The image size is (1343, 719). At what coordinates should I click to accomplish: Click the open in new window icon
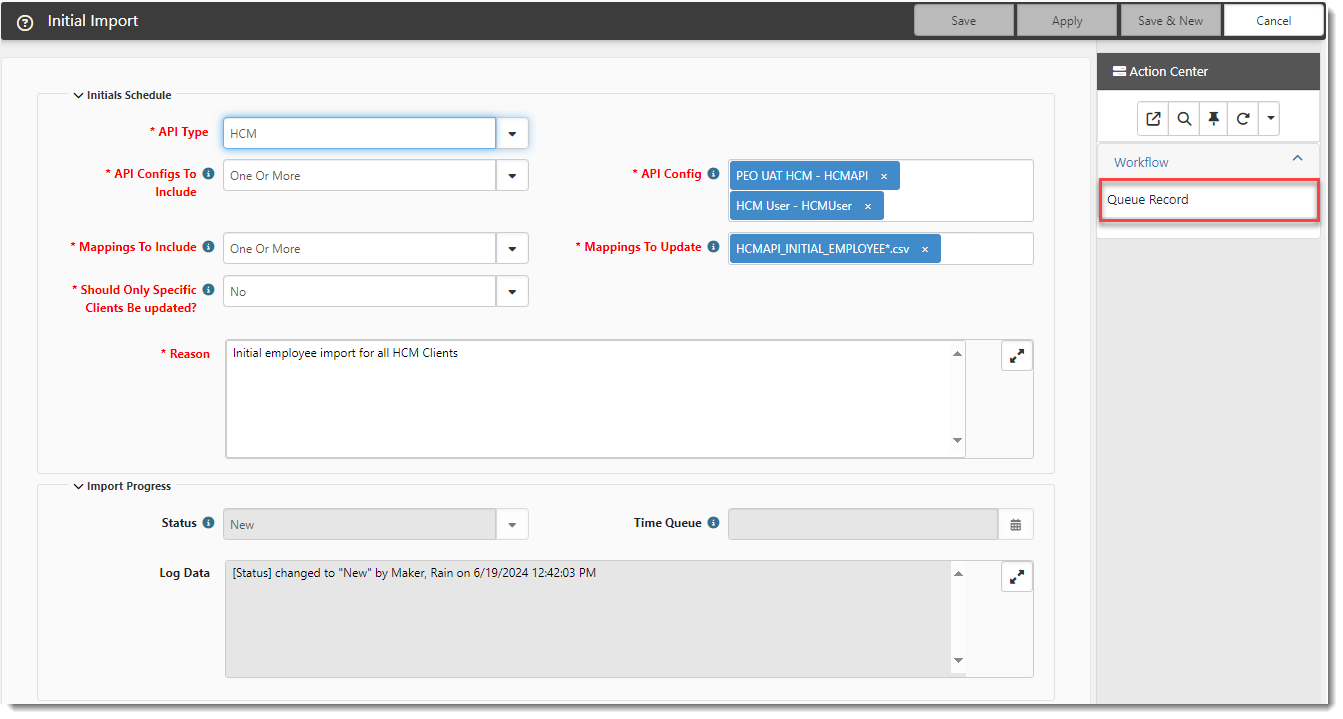(x=1153, y=119)
